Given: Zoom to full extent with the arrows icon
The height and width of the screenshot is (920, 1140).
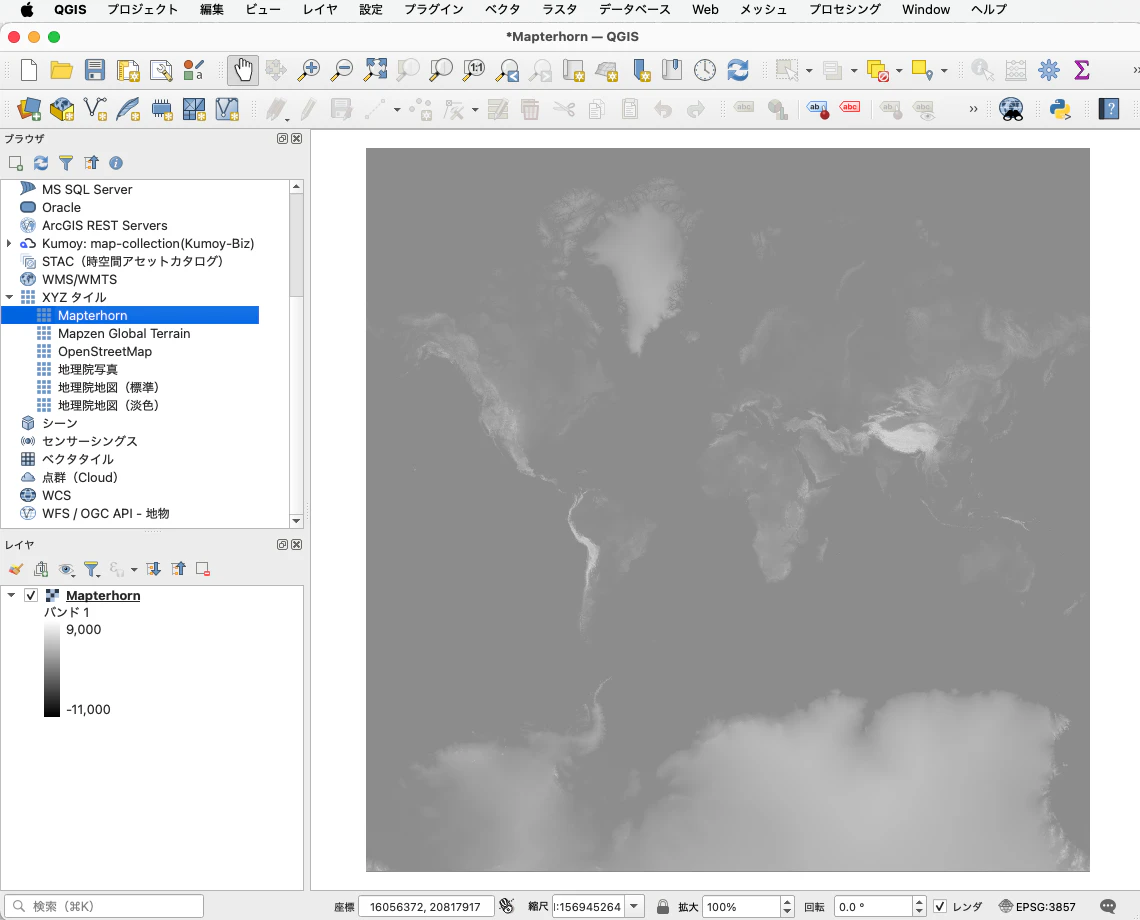Looking at the screenshot, I should pyautogui.click(x=375, y=71).
